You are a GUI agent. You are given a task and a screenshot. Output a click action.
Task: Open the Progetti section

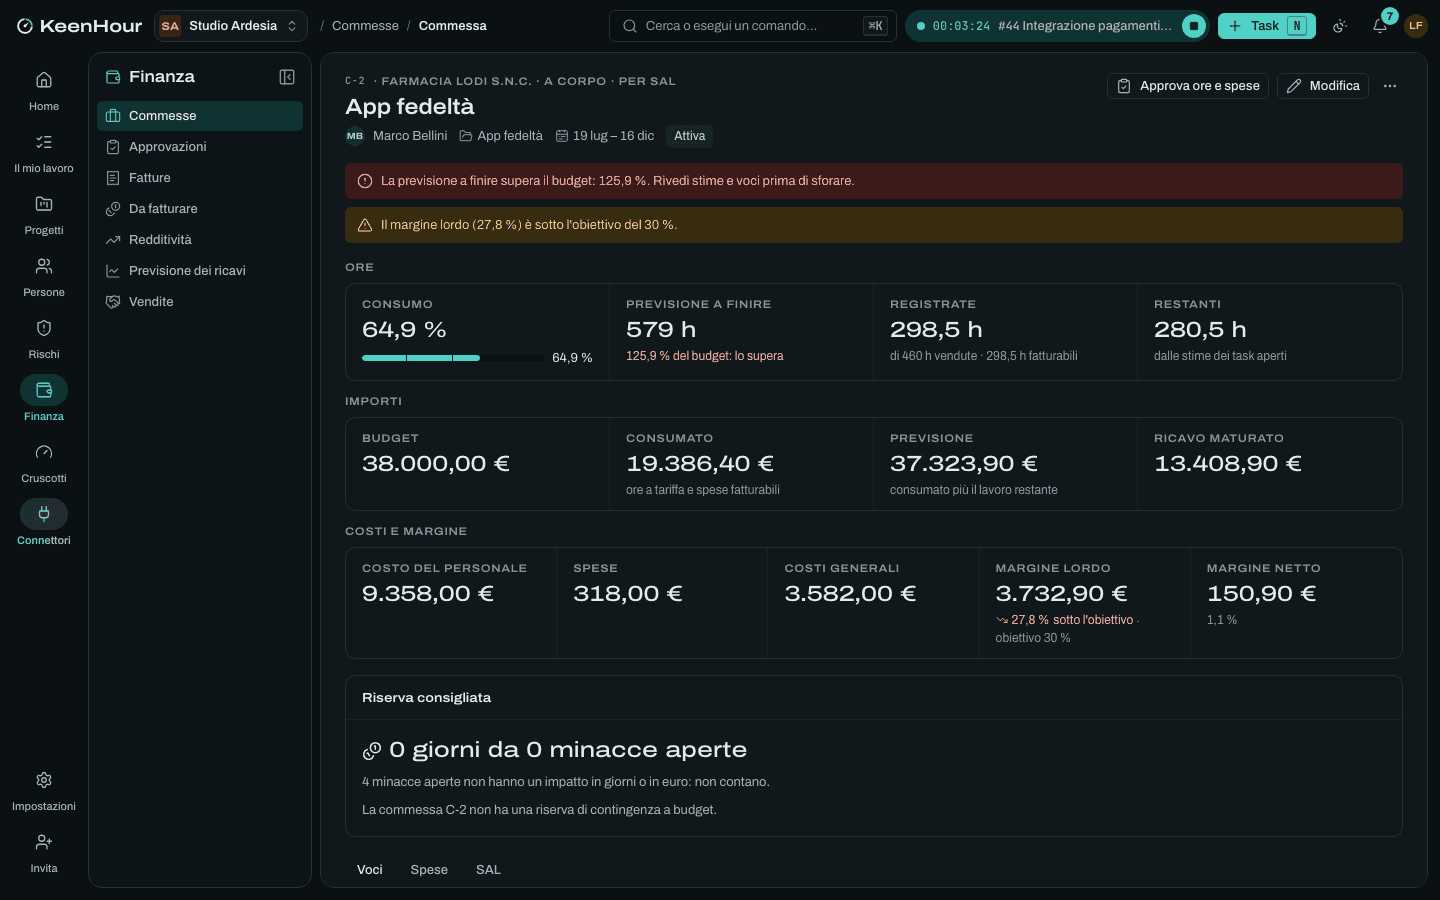[44, 214]
